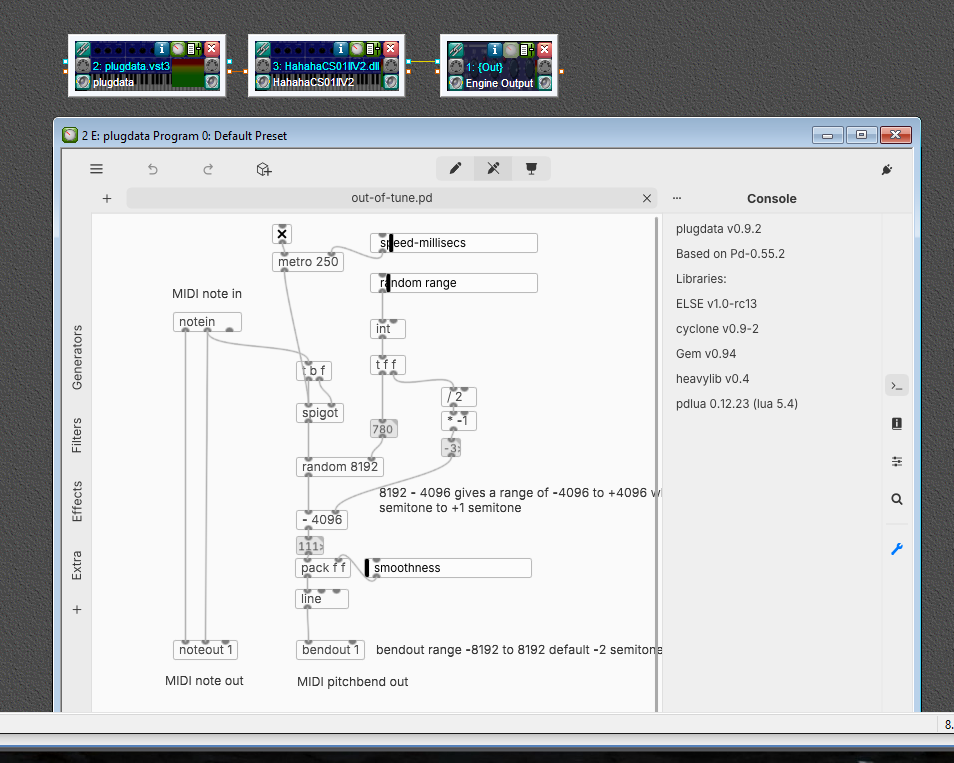This screenshot has width=954, height=763.
Task: Close the out-of-tune.pd tab
Action: coord(646,198)
